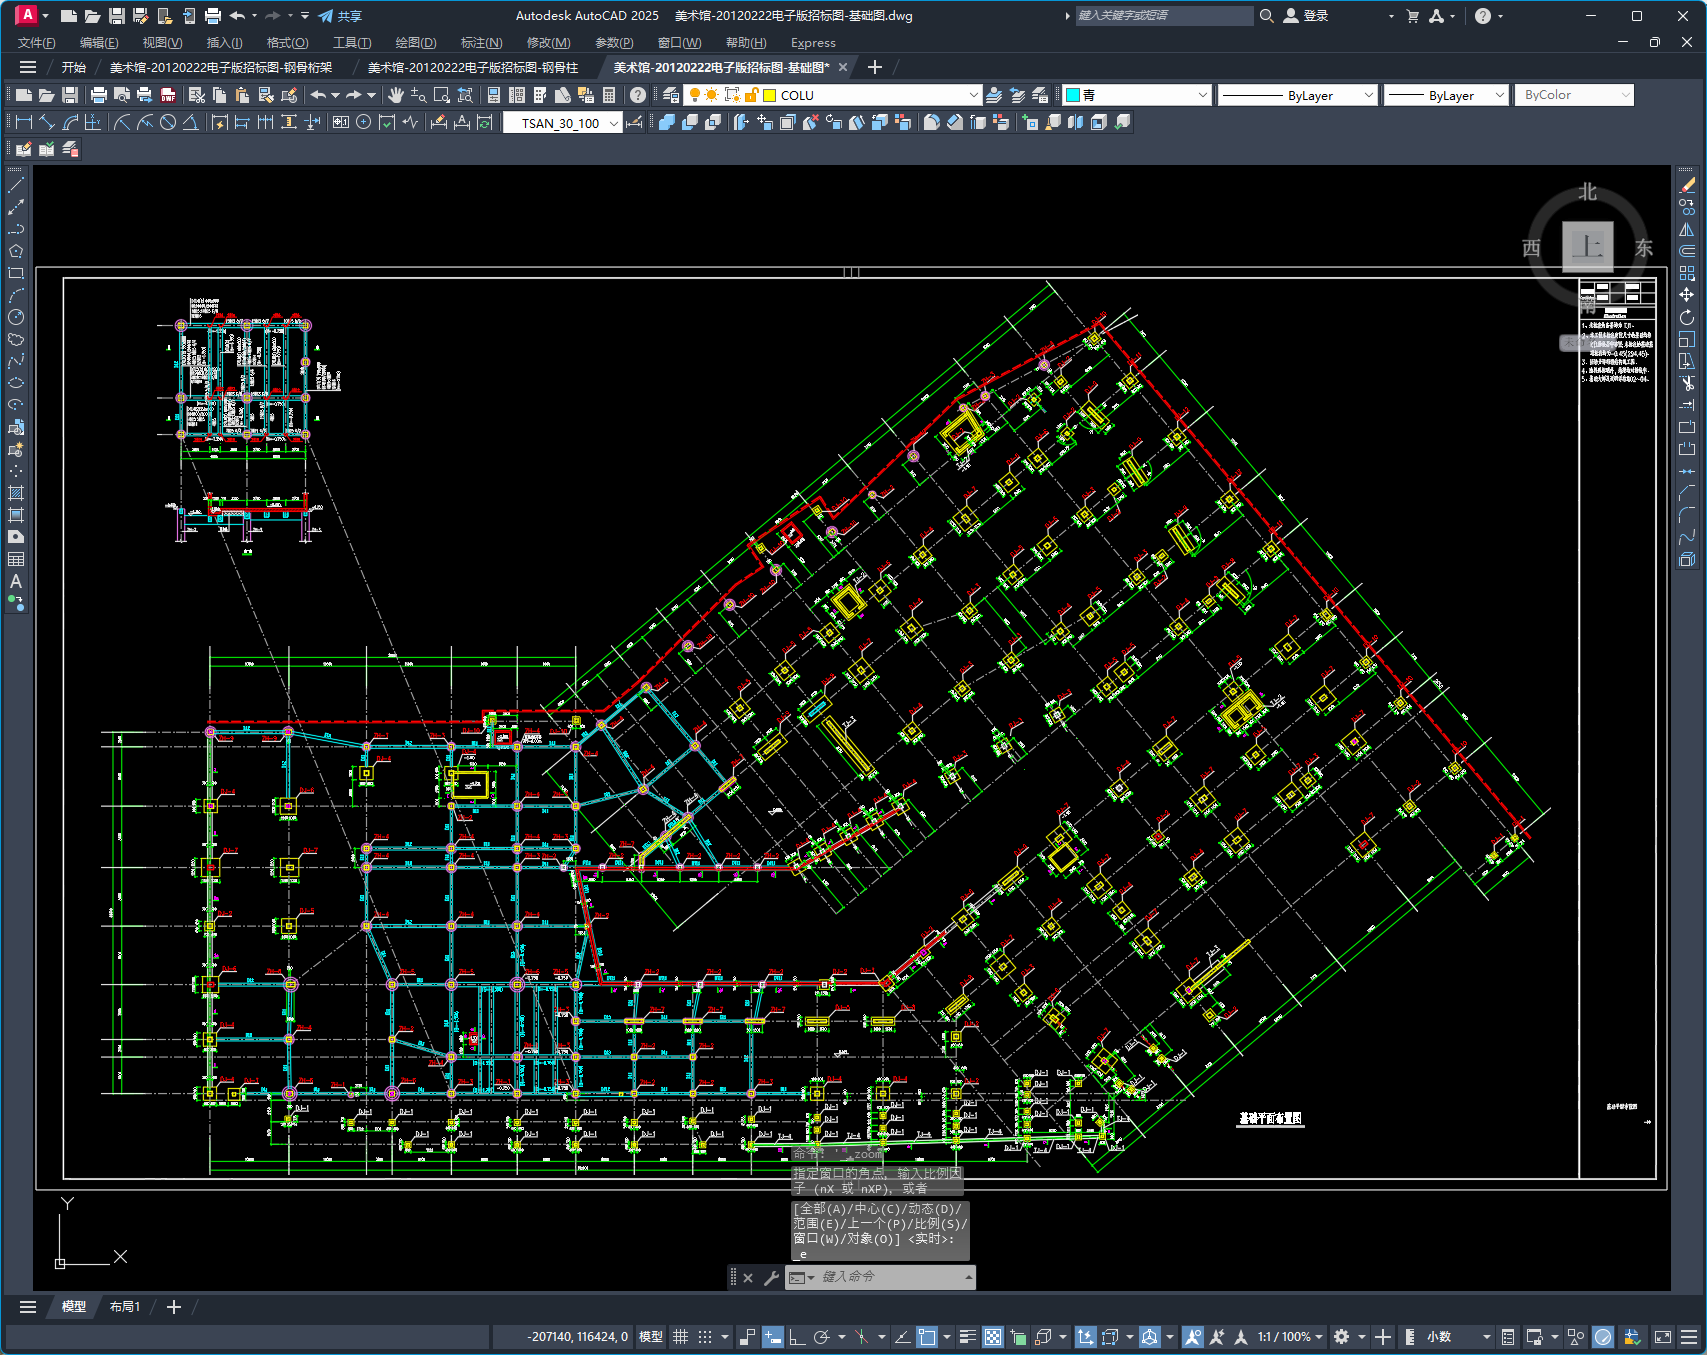The image size is (1707, 1355).
Task: Click the cyan 青 color swatch
Action: coord(1073,95)
